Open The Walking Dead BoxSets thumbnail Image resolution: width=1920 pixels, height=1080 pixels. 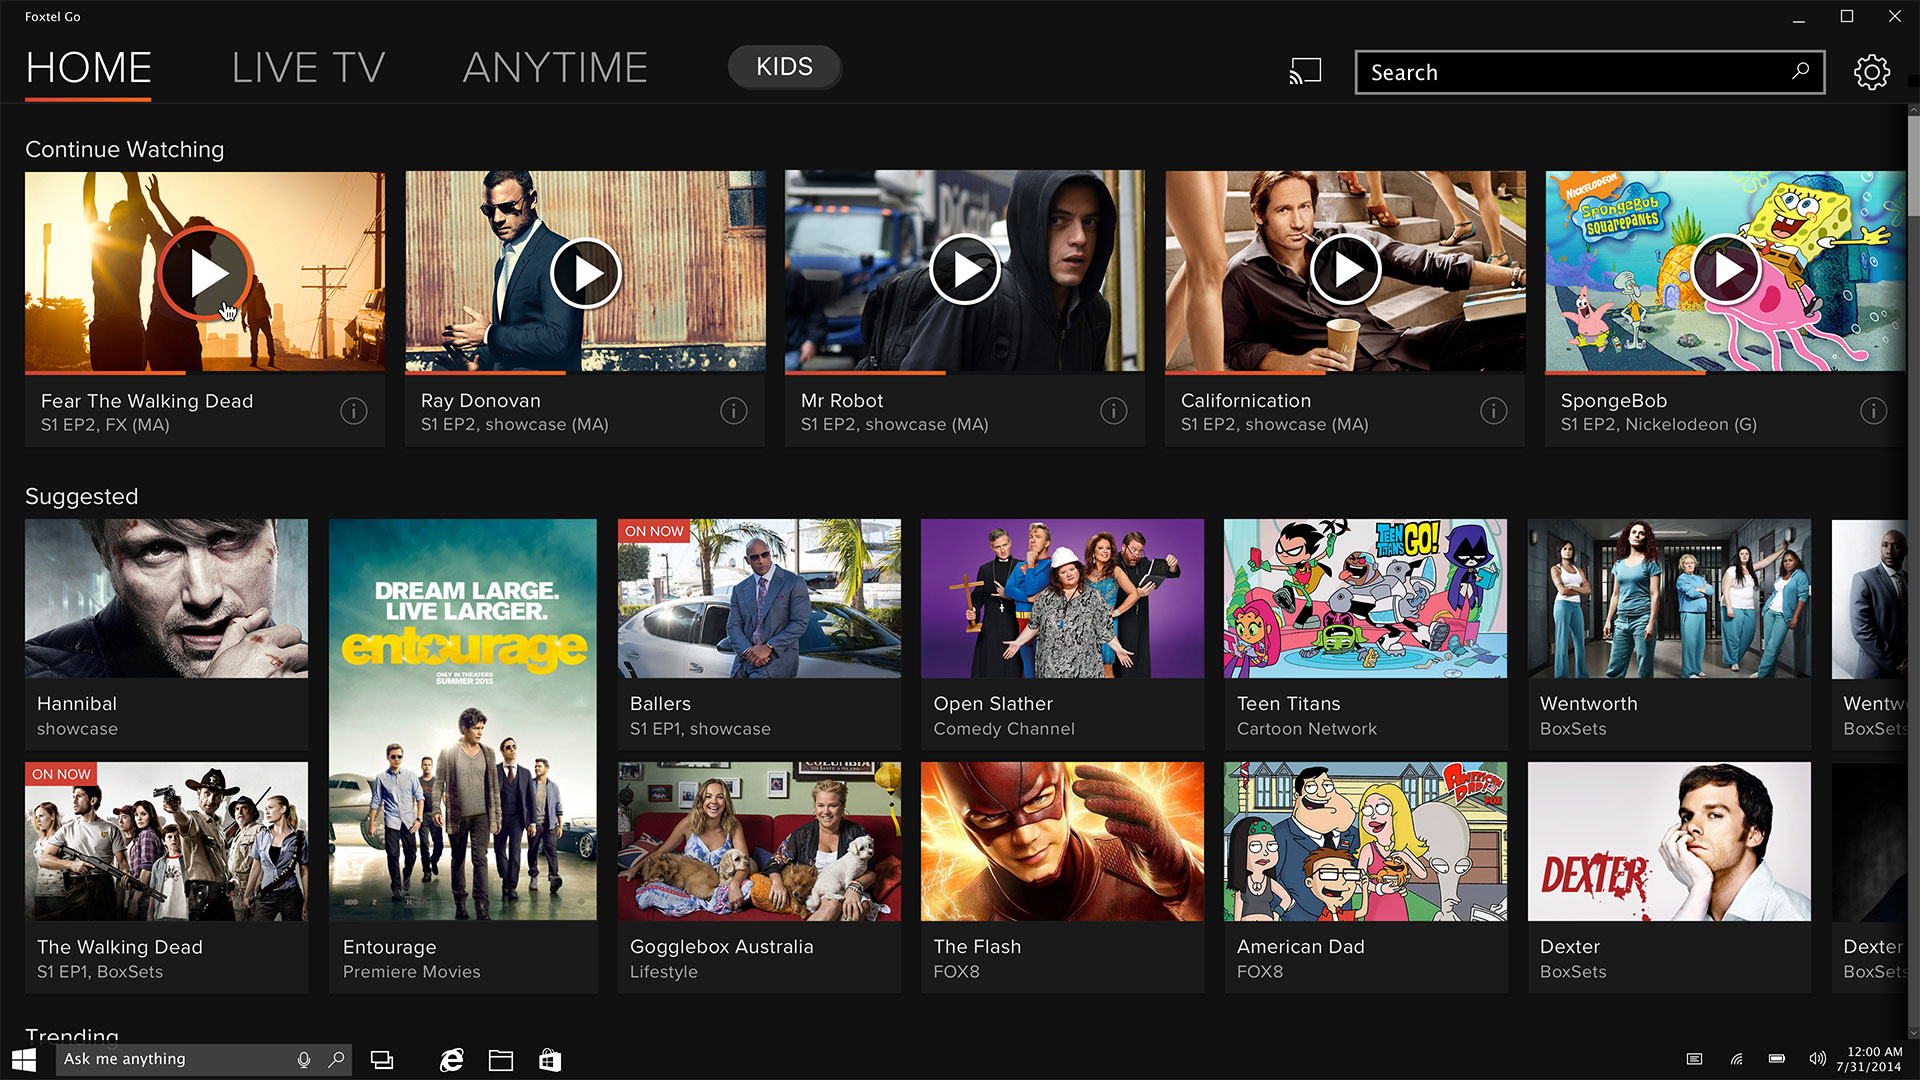[x=166, y=841]
